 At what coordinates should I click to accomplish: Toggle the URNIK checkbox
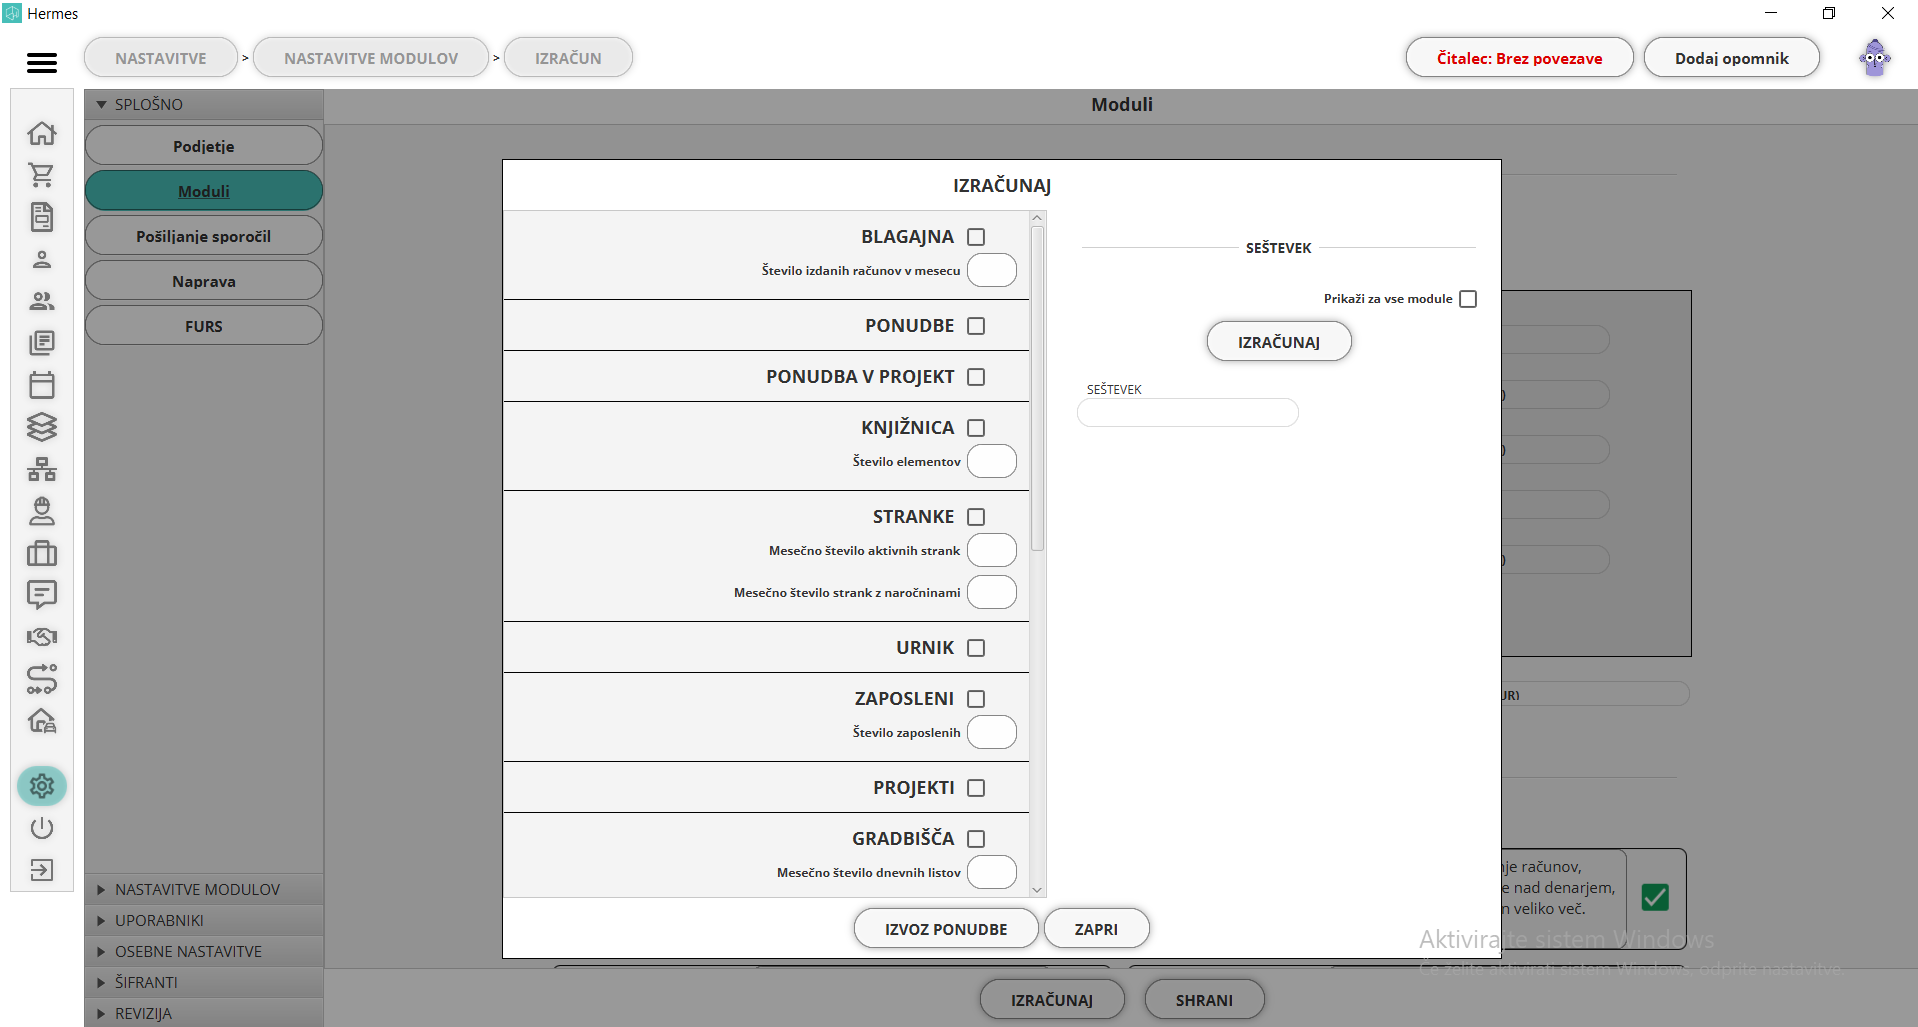976,648
